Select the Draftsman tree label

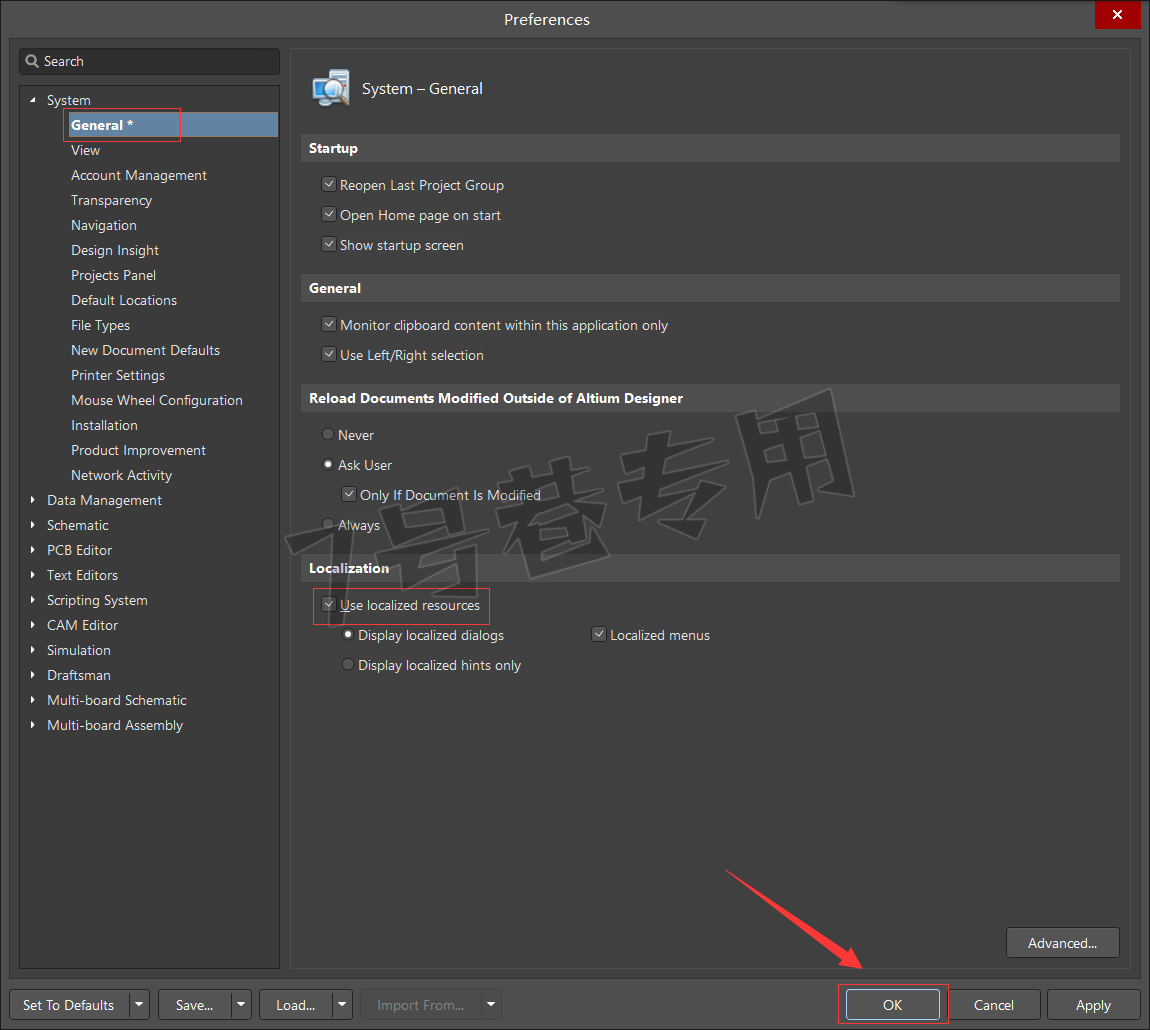[x=78, y=675]
